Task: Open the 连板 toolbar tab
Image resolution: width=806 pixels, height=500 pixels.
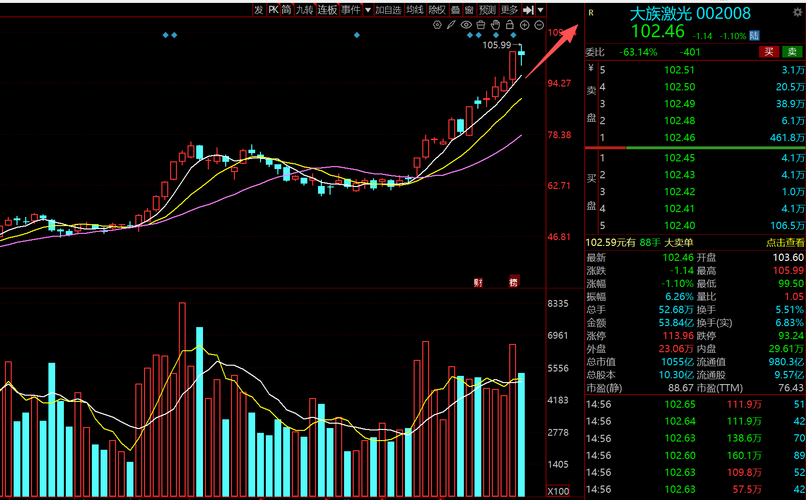Action: tap(327, 10)
